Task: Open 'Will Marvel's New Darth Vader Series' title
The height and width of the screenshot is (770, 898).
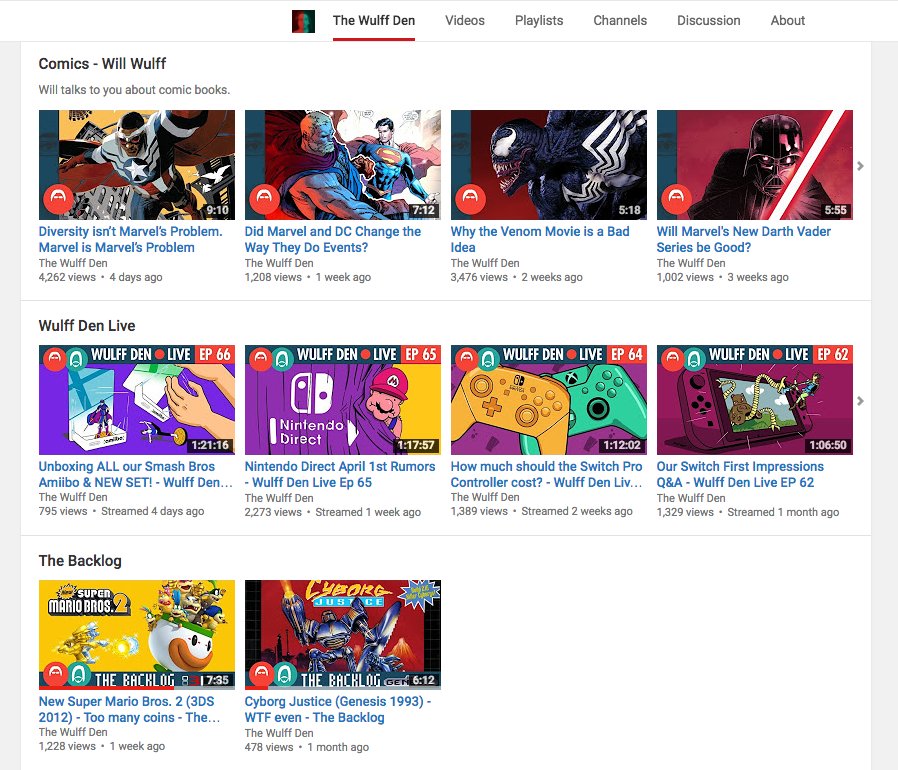Action: point(743,239)
